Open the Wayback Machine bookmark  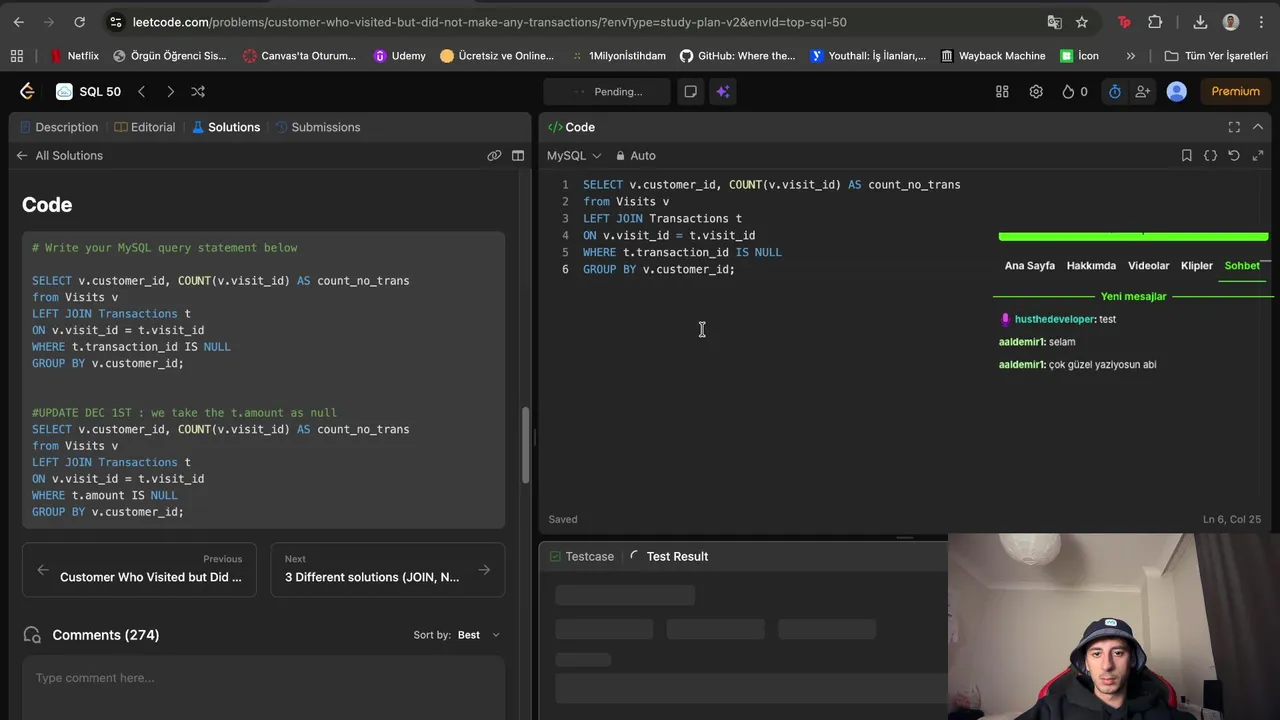point(993,56)
